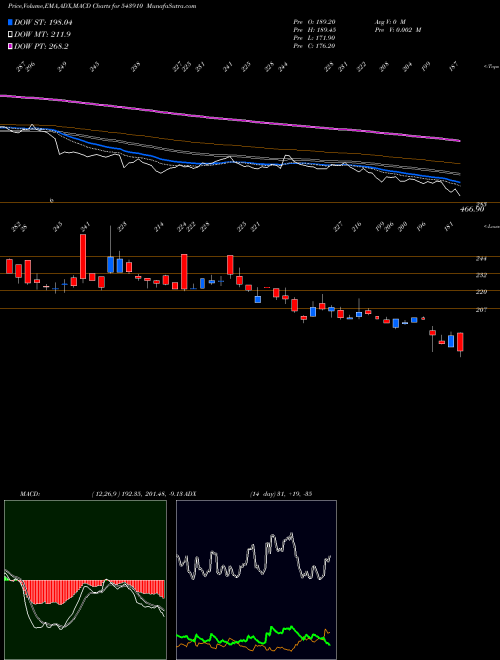Click the 207 price axis label

coord(481,310)
